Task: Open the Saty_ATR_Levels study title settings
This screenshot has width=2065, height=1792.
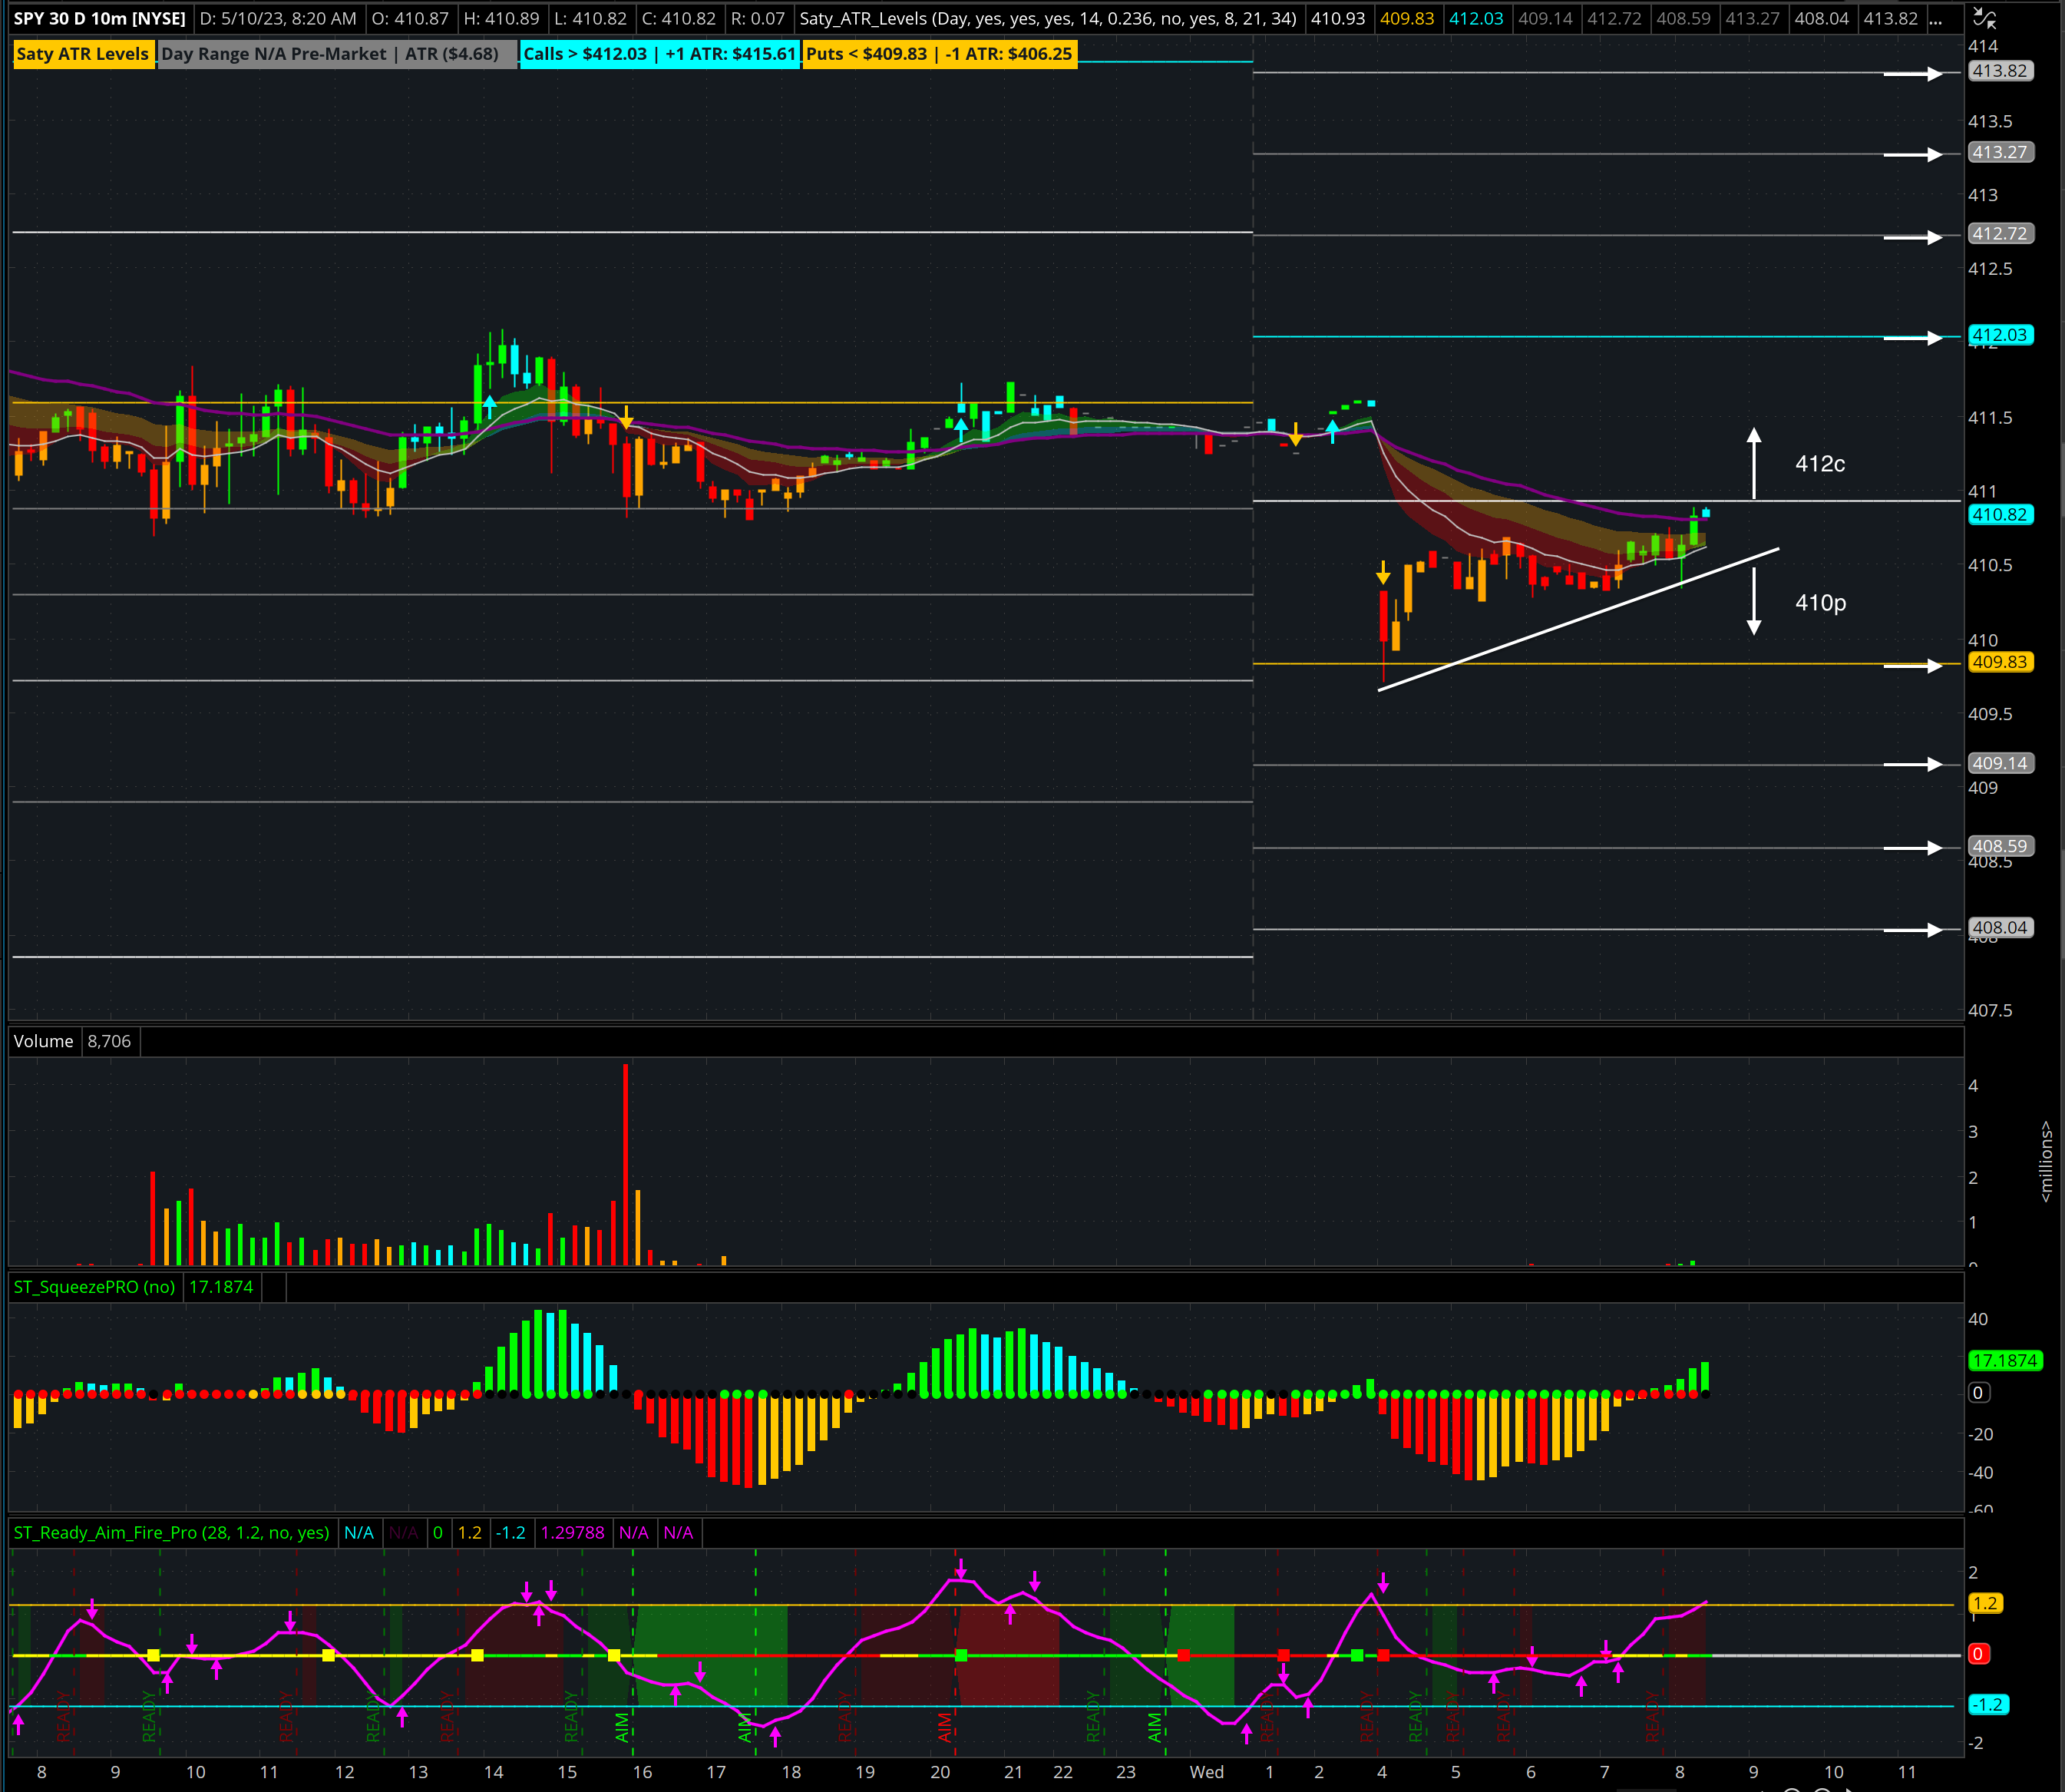Action: 1047,19
